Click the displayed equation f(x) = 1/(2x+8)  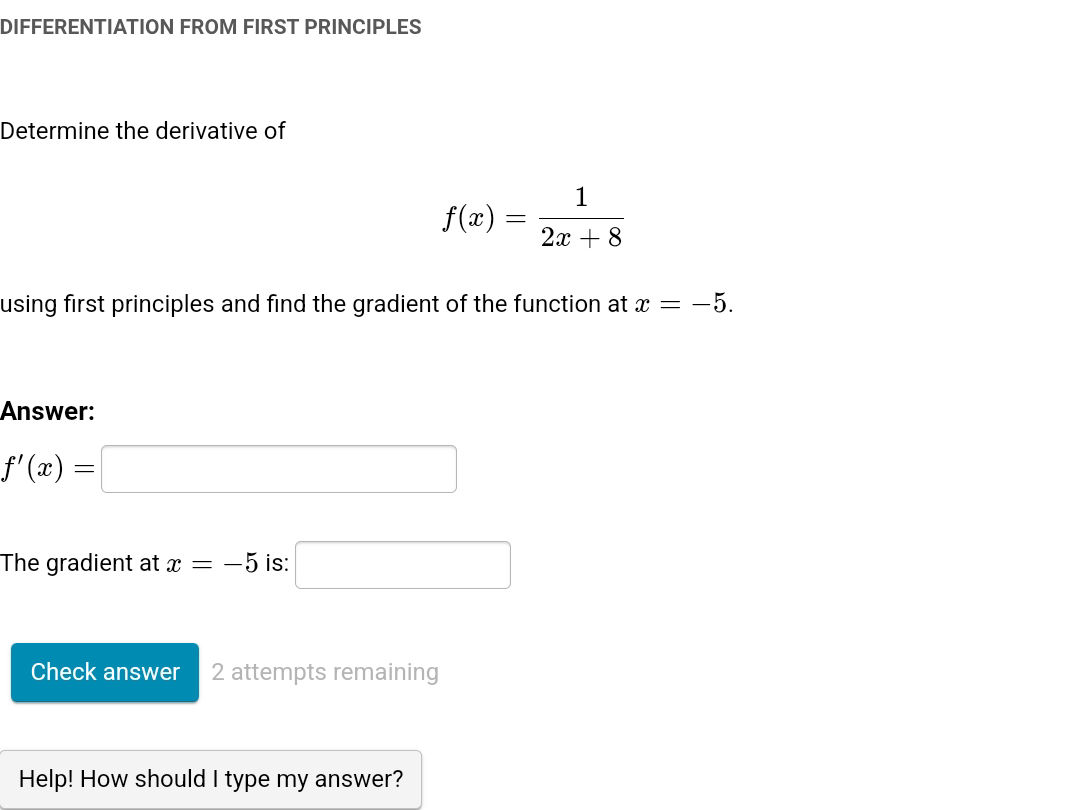point(532,216)
